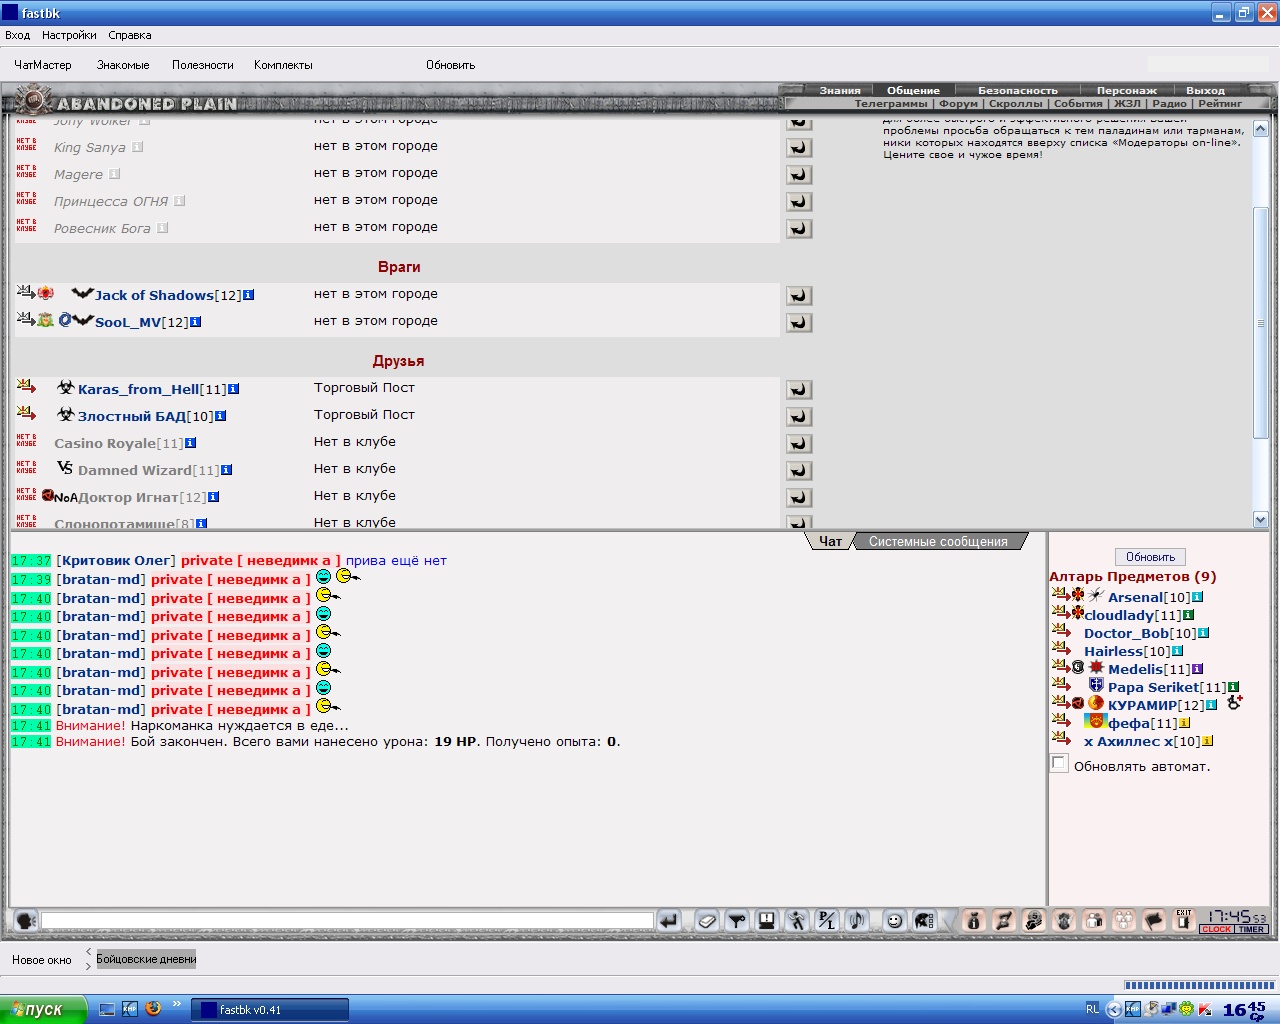Click the P/L icon in chat toolbar
Screen dimensions: 1280x1024
coord(827,921)
